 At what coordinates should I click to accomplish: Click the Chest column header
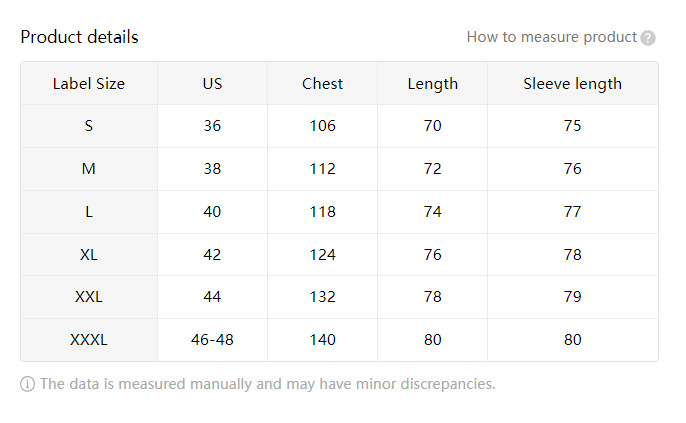322,84
